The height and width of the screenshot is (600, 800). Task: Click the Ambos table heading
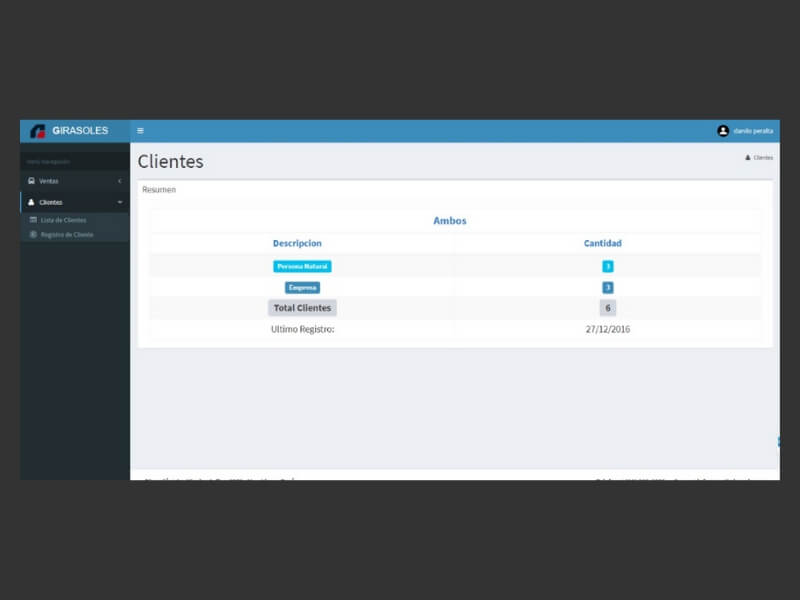pos(449,221)
